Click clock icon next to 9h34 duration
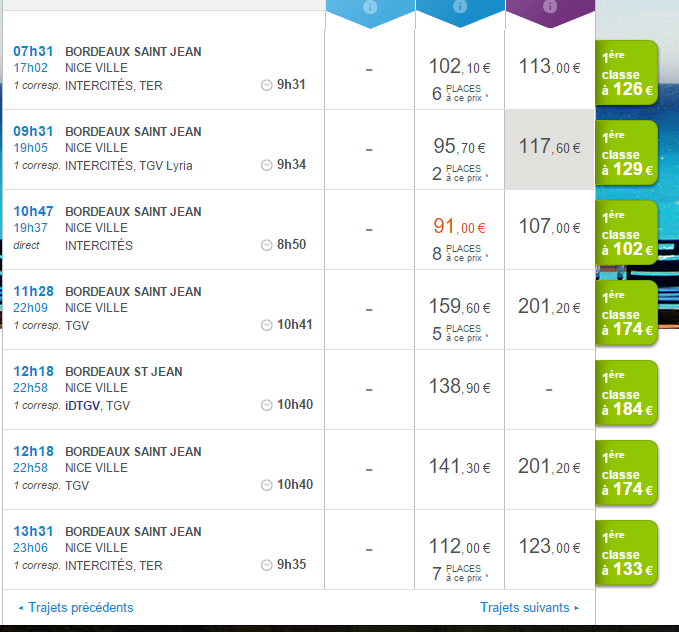 point(266,165)
